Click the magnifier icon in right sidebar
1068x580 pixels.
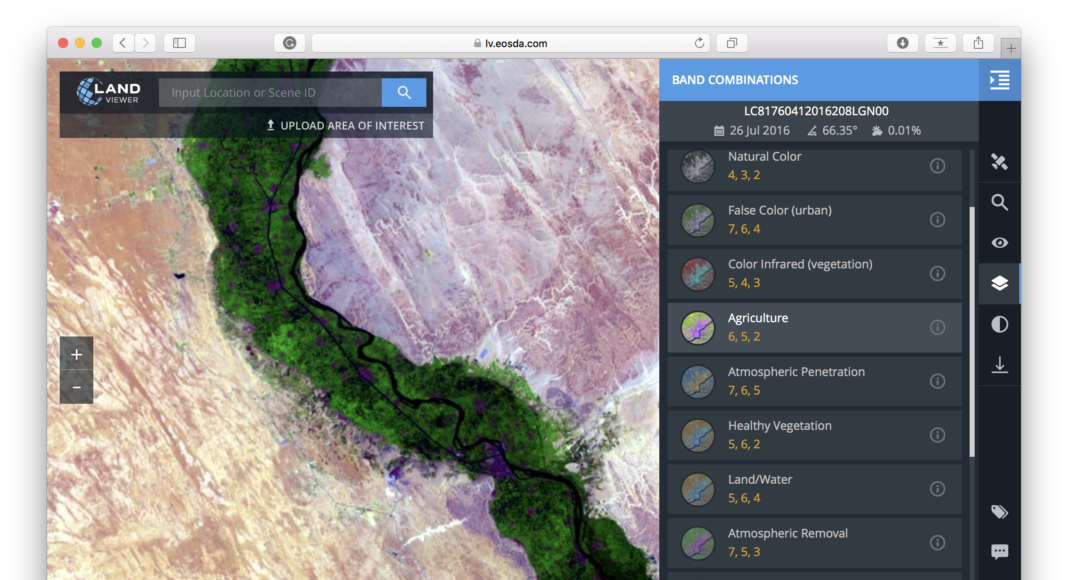tap(999, 203)
